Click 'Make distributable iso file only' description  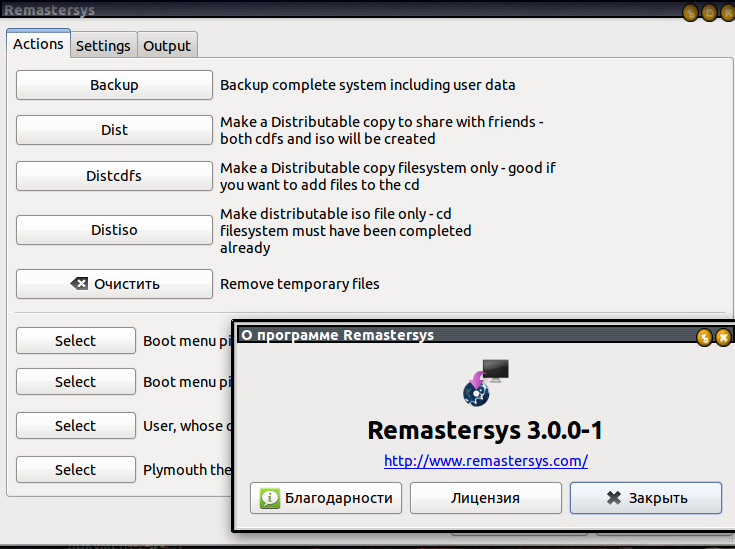point(346,231)
